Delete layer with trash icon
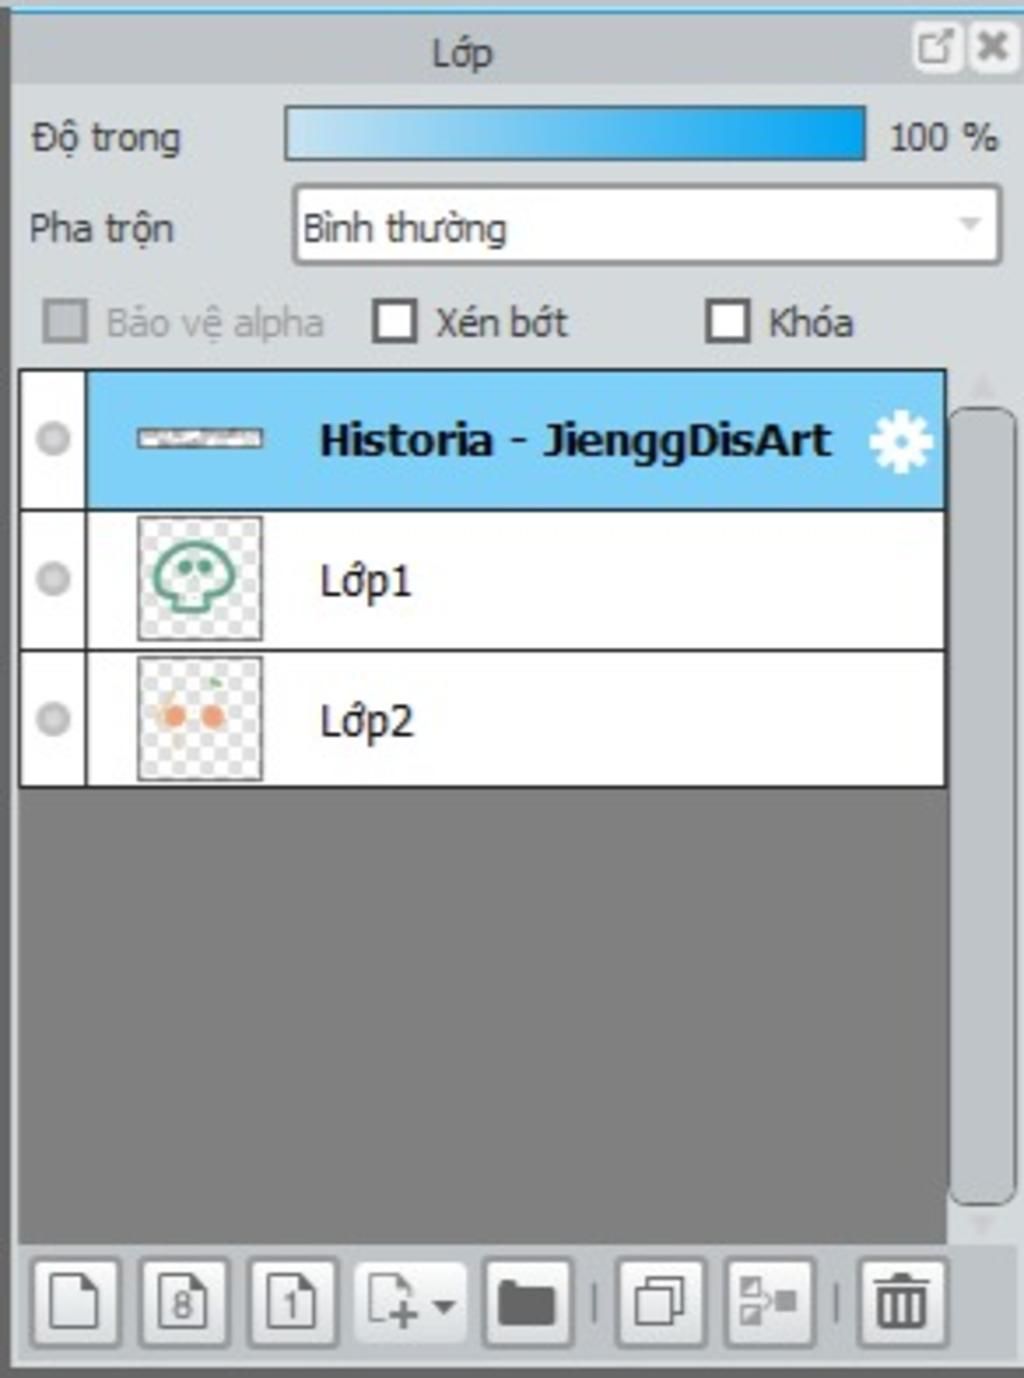 902,1302
